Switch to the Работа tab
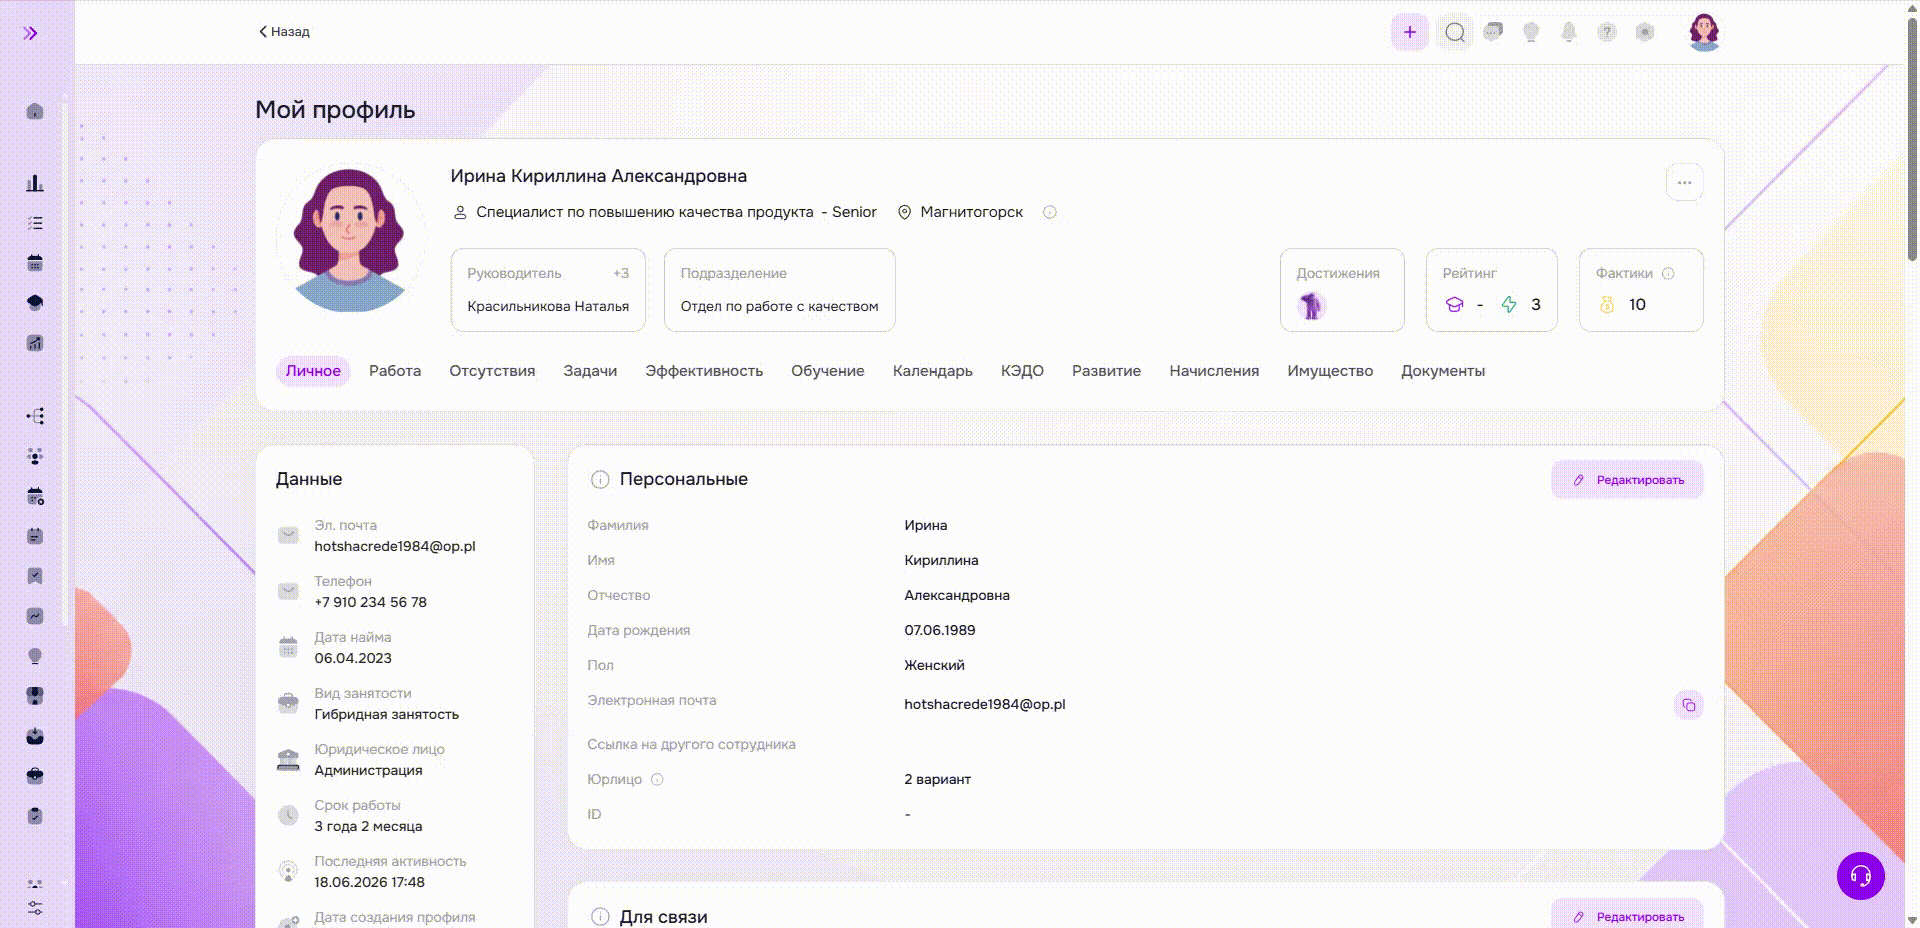This screenshot has height=928, width=1920. [395, 371]
